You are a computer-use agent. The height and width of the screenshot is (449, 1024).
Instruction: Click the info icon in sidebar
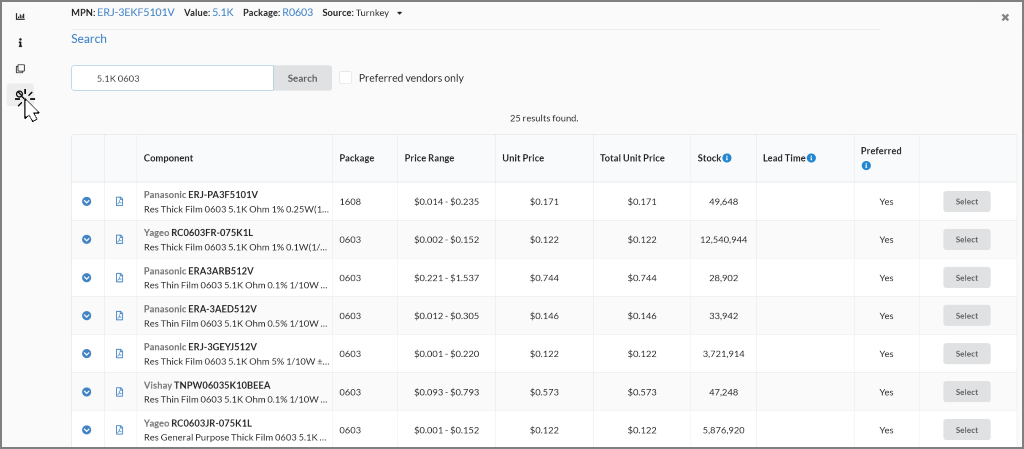coord(20,43)
